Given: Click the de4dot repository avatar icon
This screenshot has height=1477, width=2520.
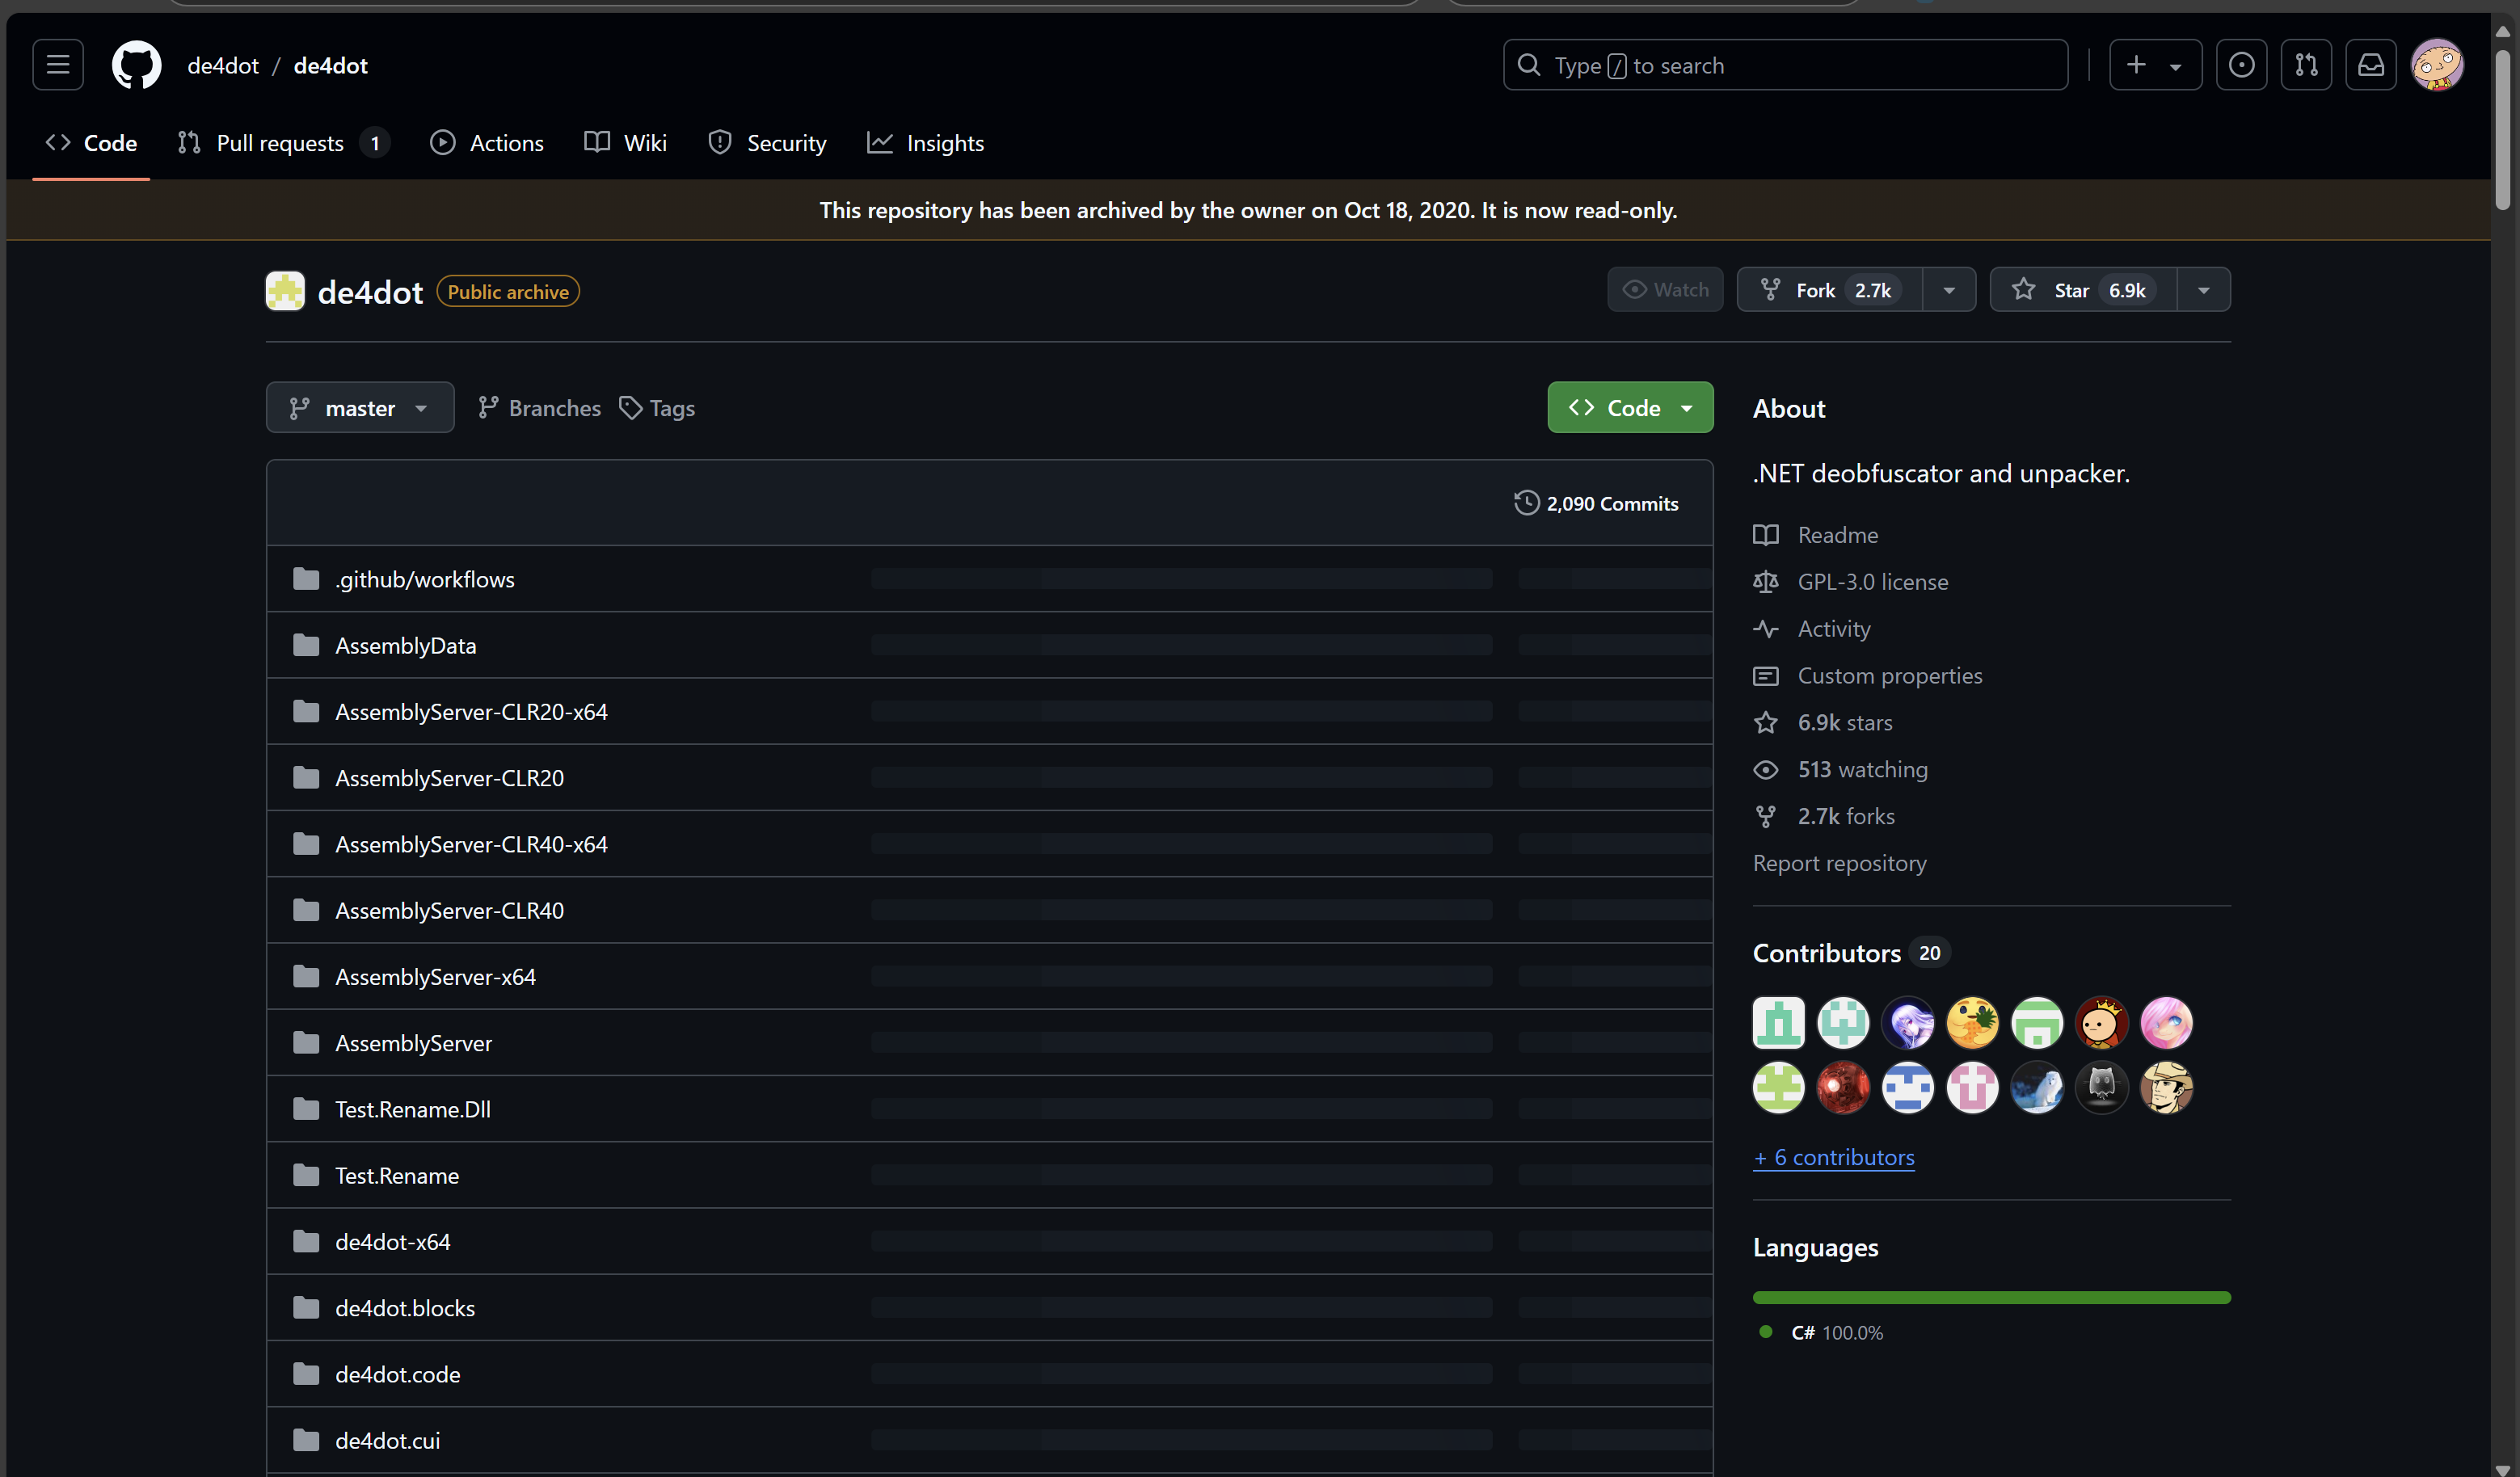Looking at the screenshot, I should coord(285,291).
